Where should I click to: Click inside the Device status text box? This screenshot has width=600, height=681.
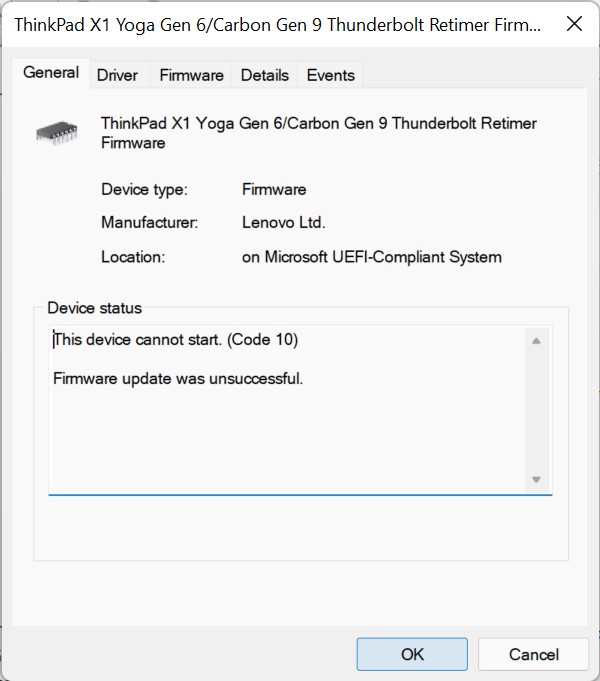[x=290, y=440]
